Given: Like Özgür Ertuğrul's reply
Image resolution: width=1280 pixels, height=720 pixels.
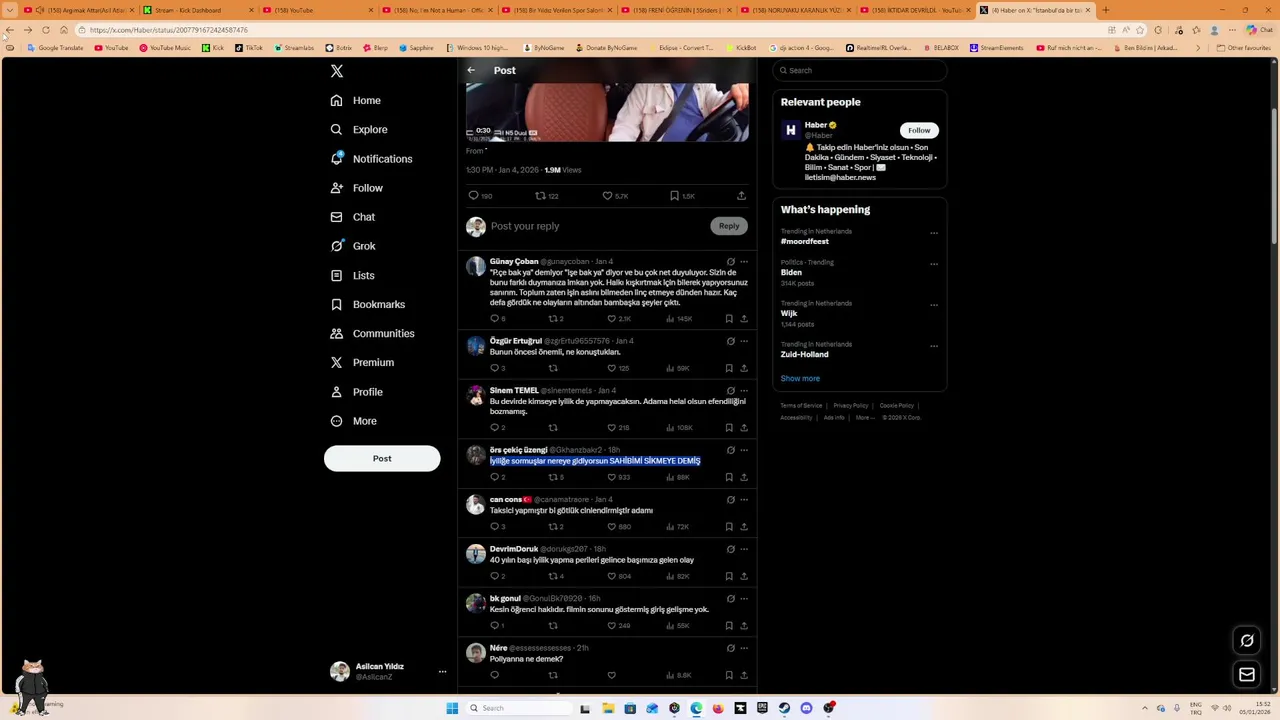Looking at the screenshot, I should [611, 368].
